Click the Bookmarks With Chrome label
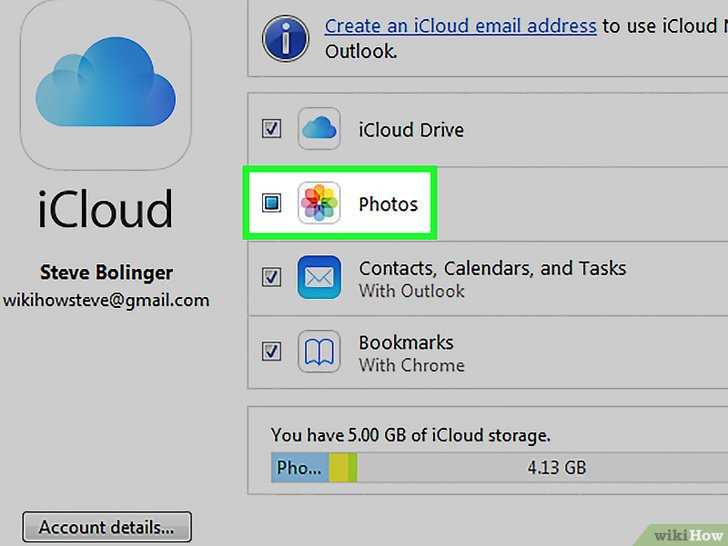The height and width of the screenshot is (546, 728). (411, 354)
